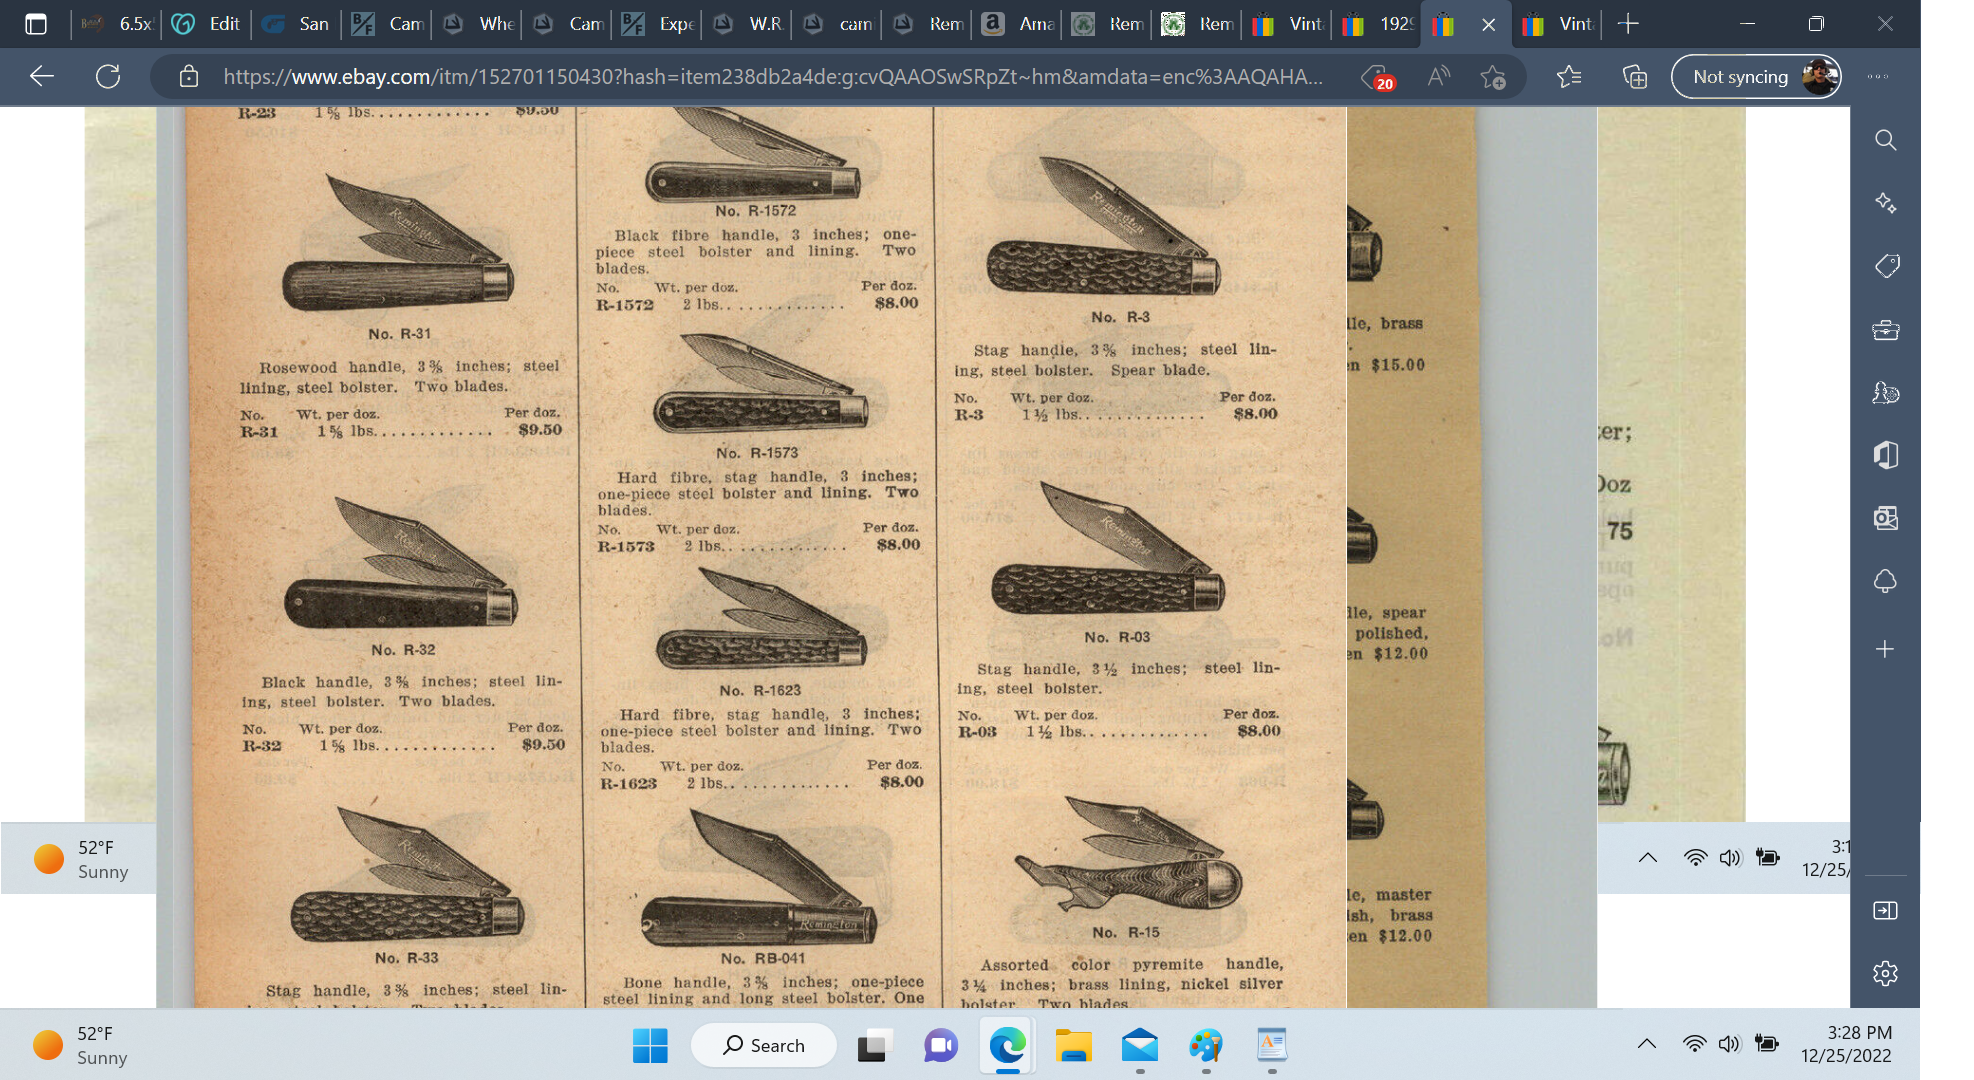1974x1080 pixels.
Task: Open Wi-Fi network settings in tray
Action: pyautogui.click(x=1694, y=1044)
